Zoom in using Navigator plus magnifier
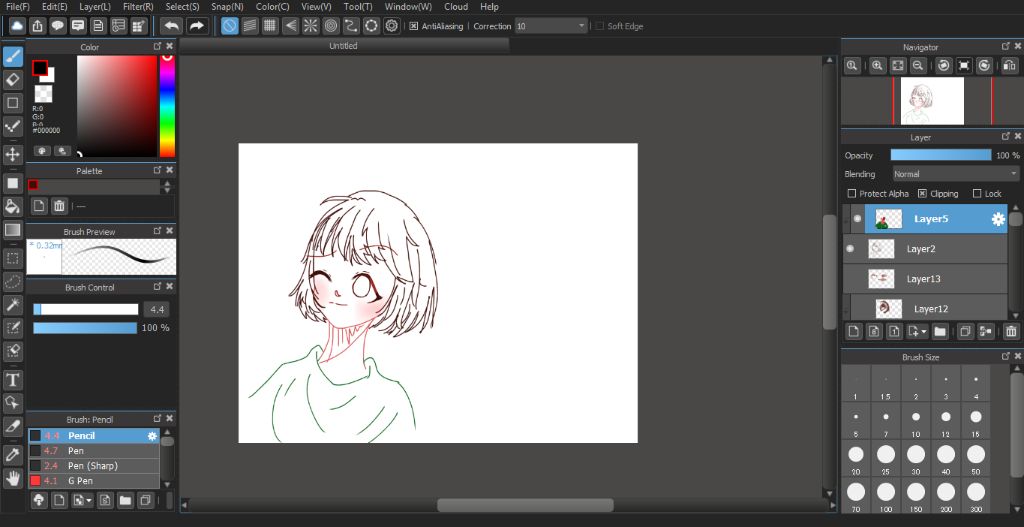The height and width of the screenshot is (527, 1024). pos(877,65)
